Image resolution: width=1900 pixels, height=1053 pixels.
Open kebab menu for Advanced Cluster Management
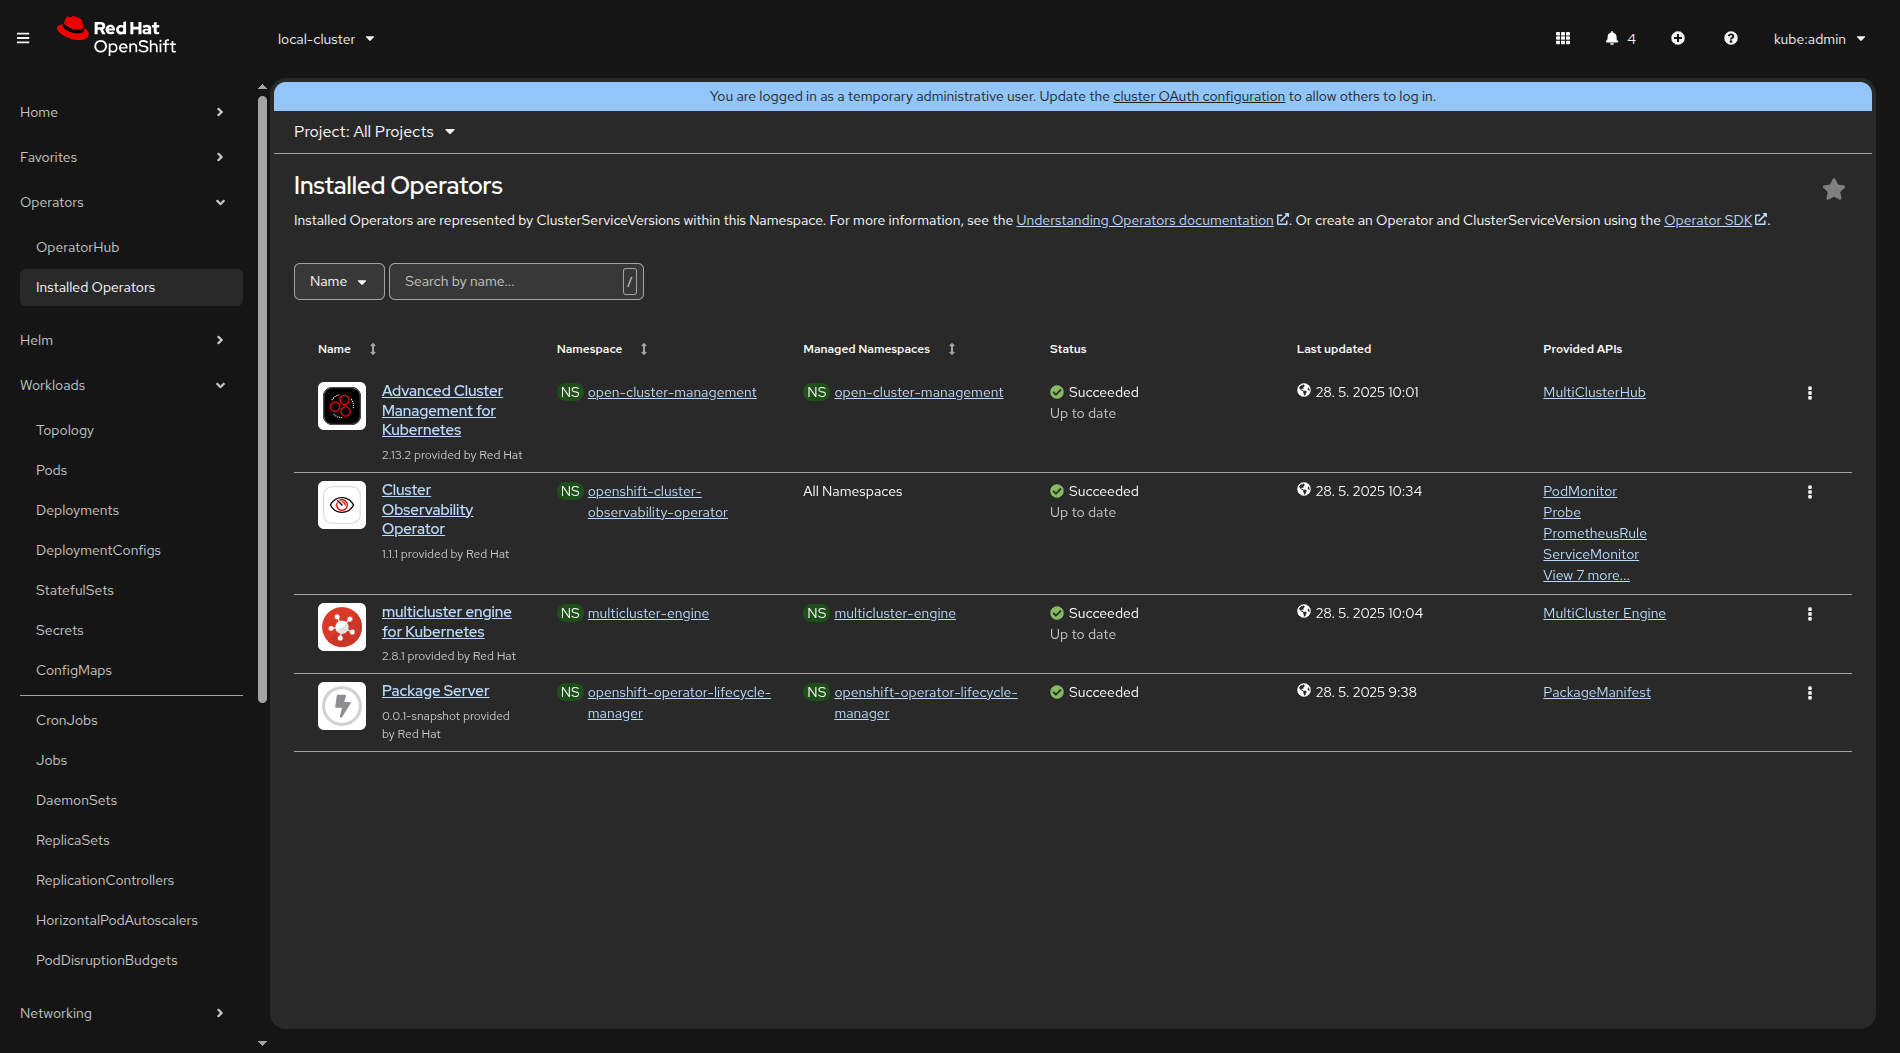[x=1809, y=393]
